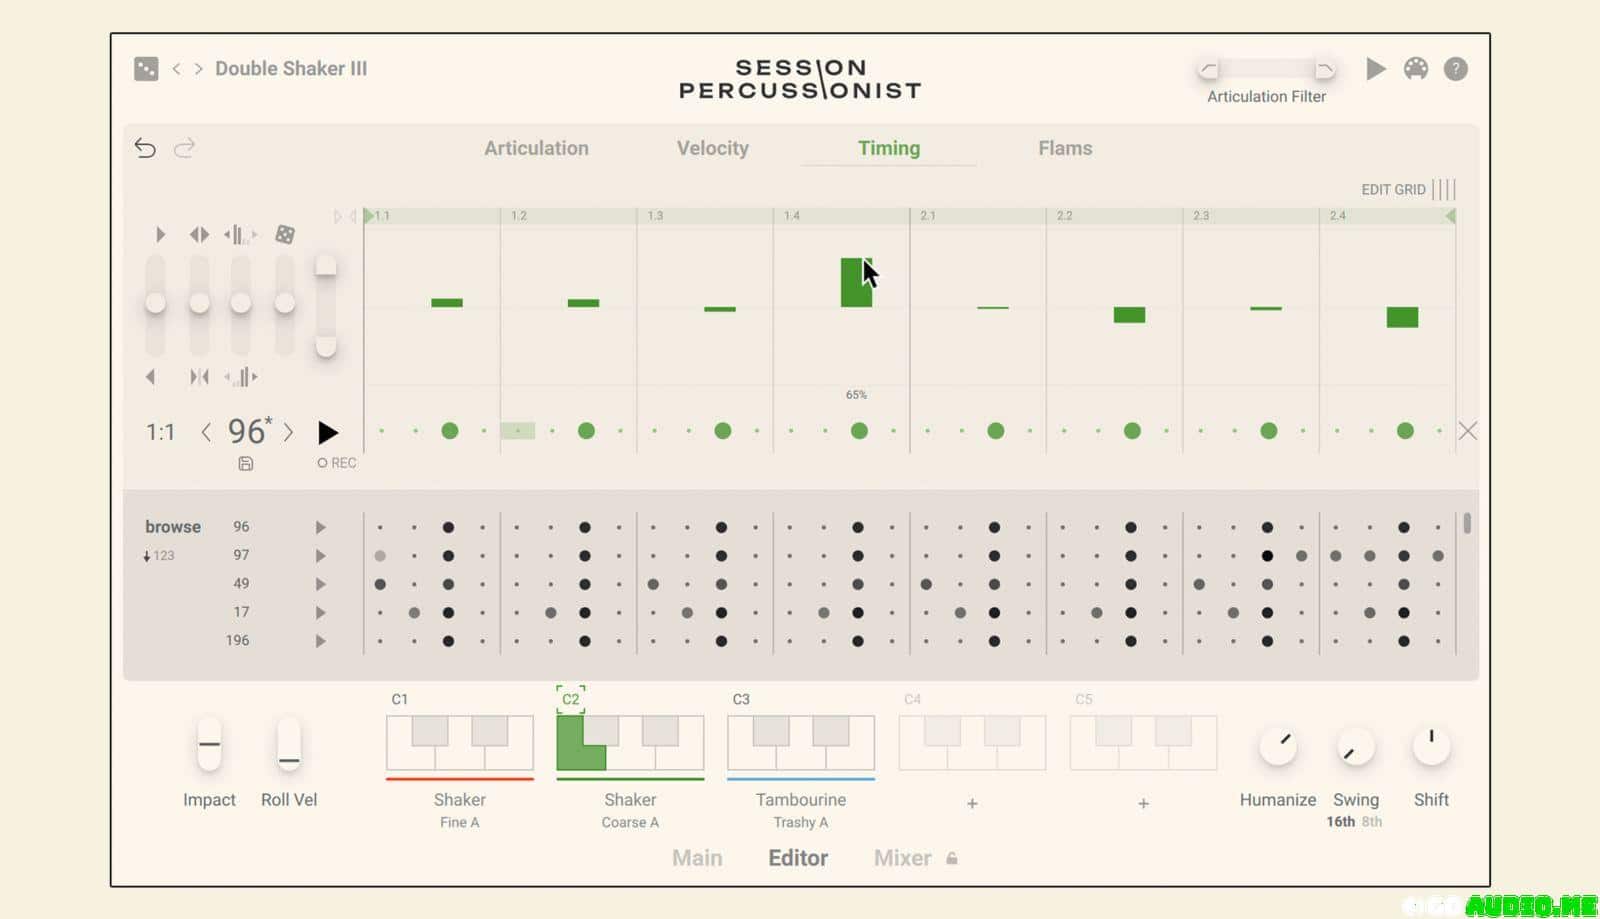Click the Impact slider
Screen dimensions: 1600x919
pyautogui.click(x=209, y=745)
